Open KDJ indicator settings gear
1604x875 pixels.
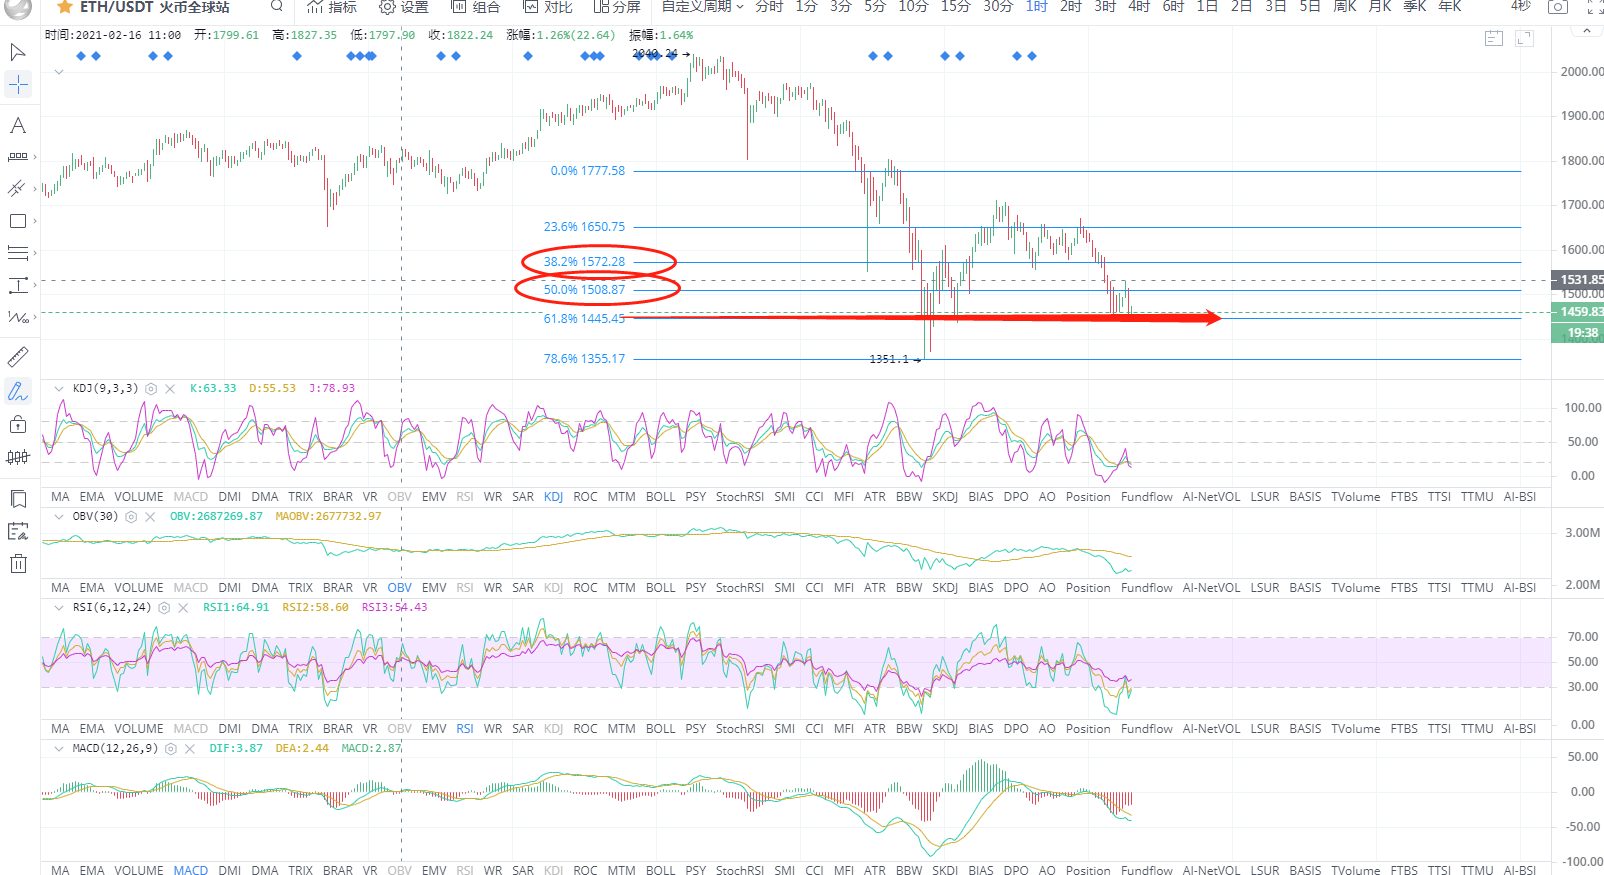tap(151, 389)
